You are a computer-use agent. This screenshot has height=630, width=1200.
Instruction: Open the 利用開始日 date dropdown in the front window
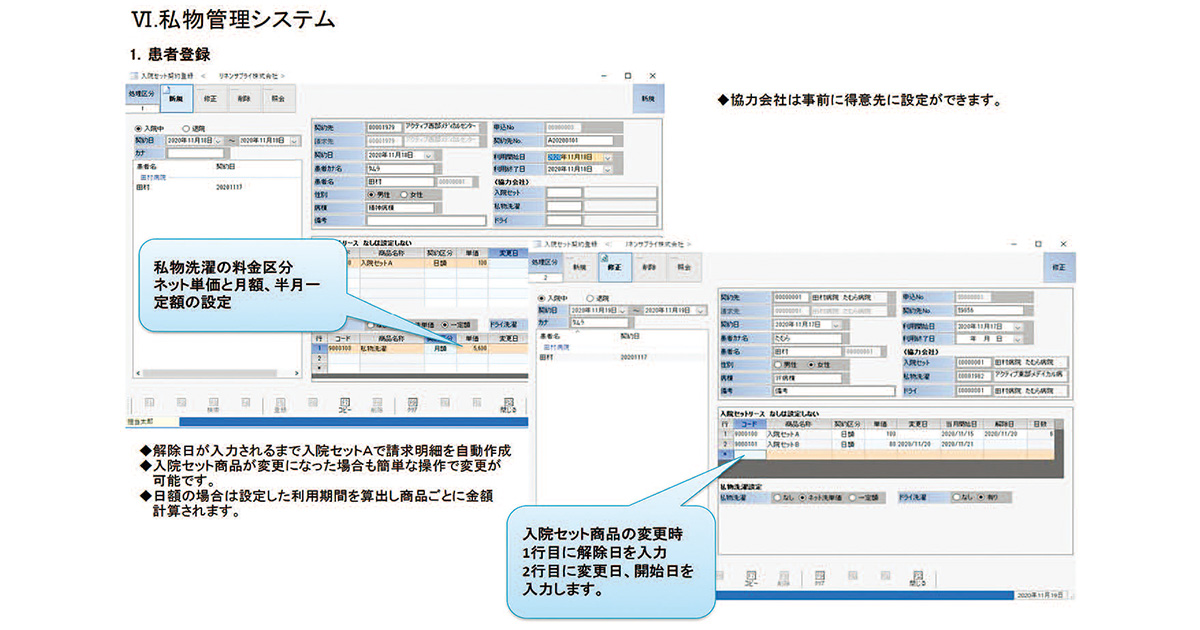(1019, 326)
